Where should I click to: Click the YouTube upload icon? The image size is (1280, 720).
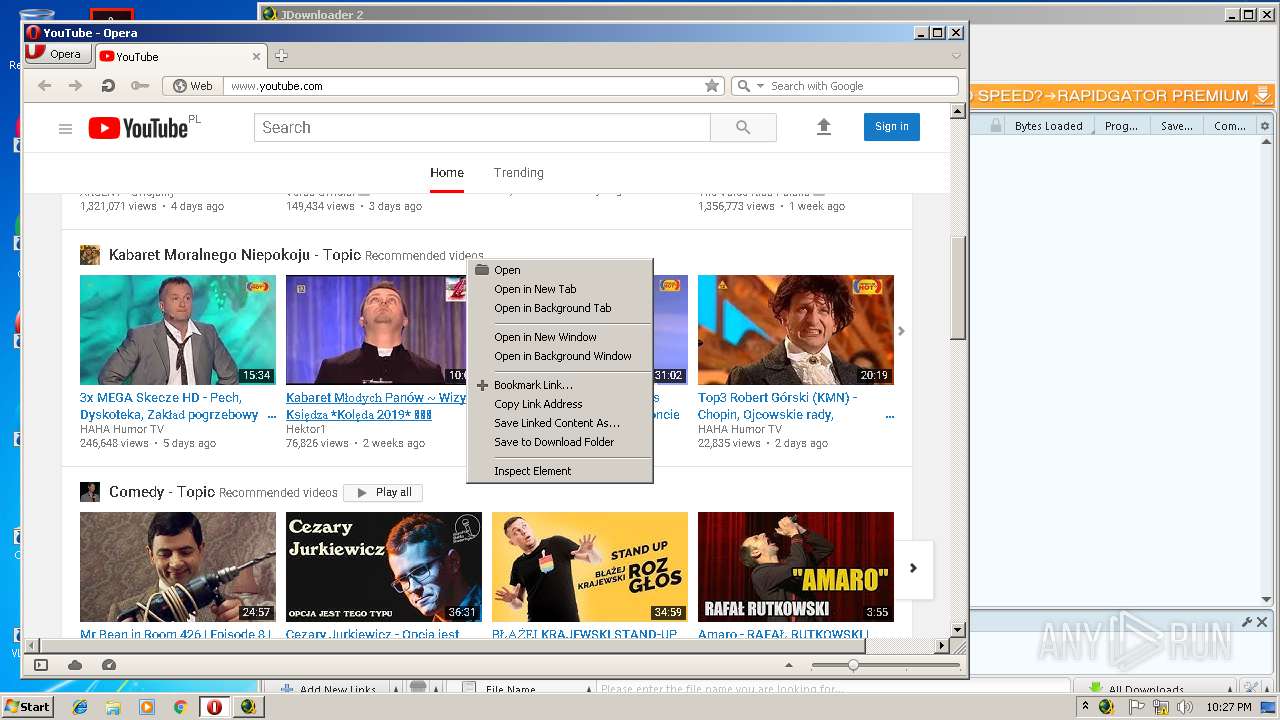824,127
